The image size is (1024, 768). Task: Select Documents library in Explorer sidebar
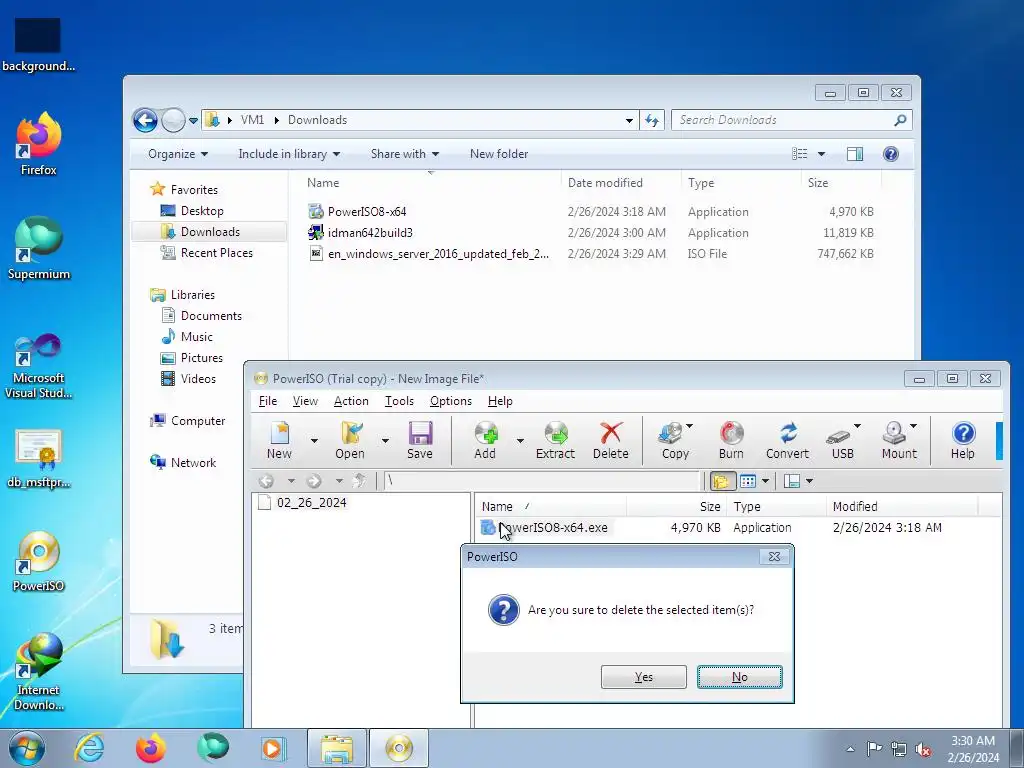pyautogui.click(x=211, y=315)
